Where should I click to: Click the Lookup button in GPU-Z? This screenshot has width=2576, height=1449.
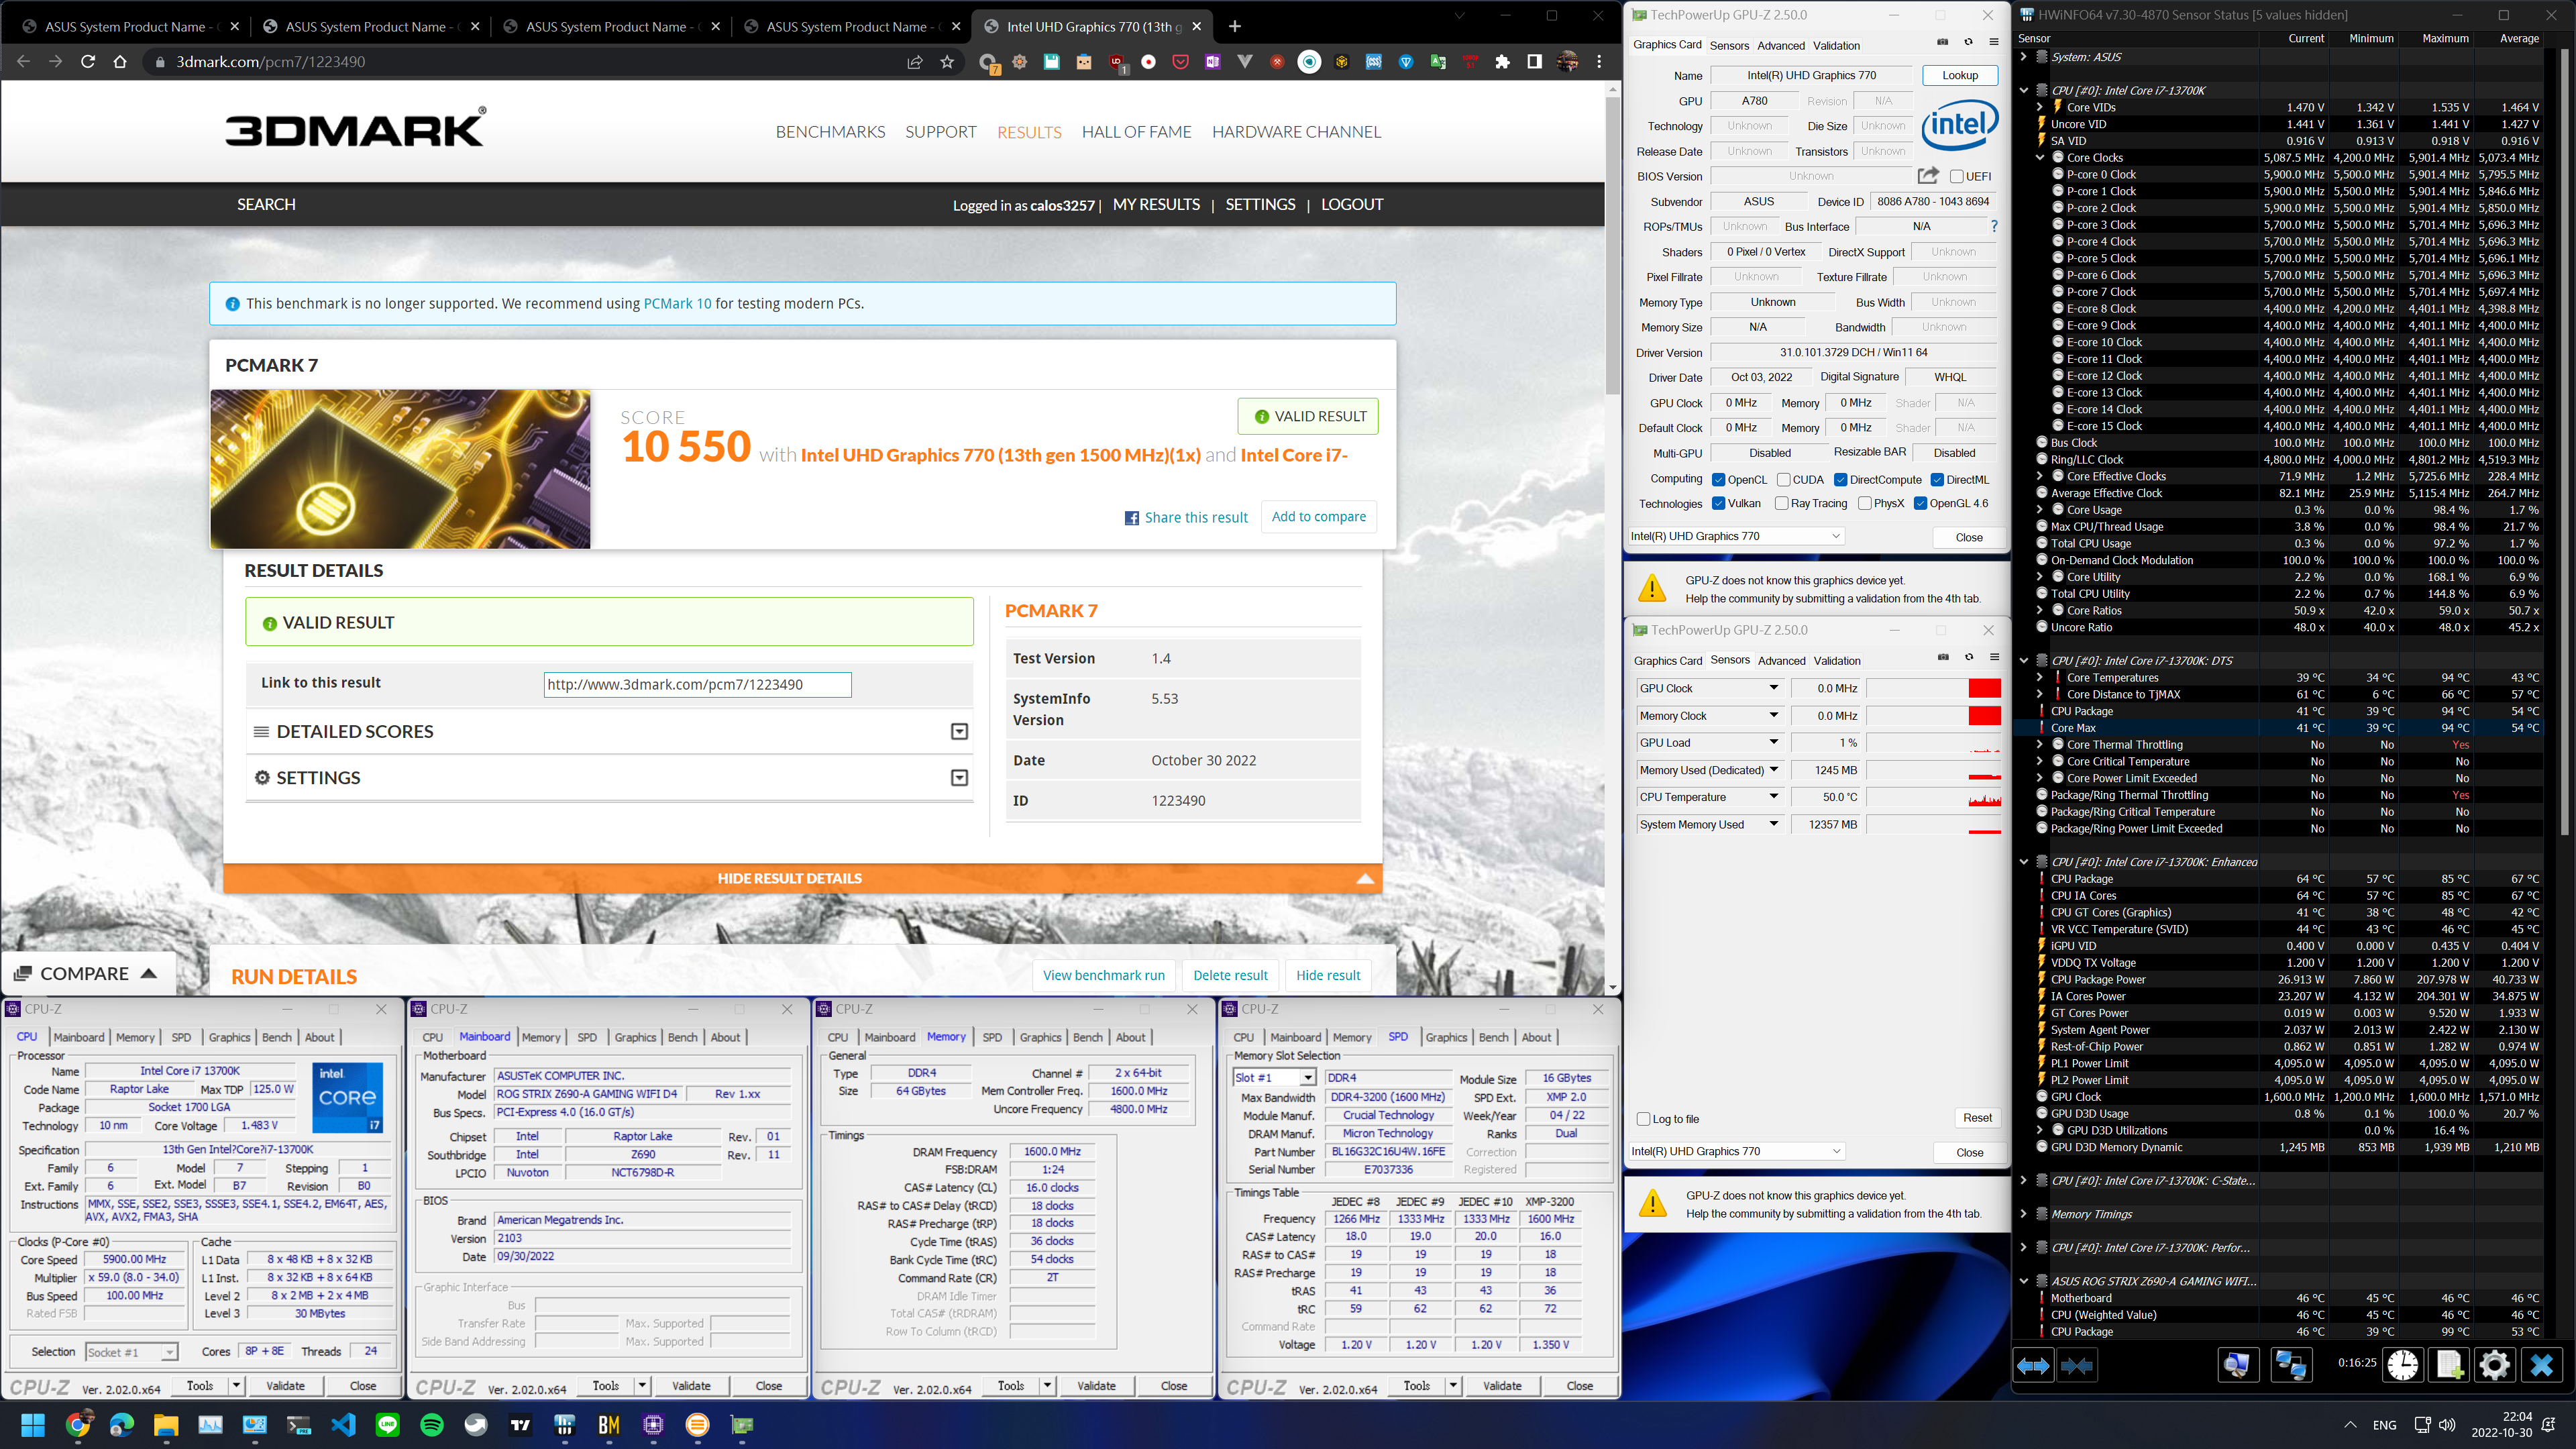pos(1959,75)
